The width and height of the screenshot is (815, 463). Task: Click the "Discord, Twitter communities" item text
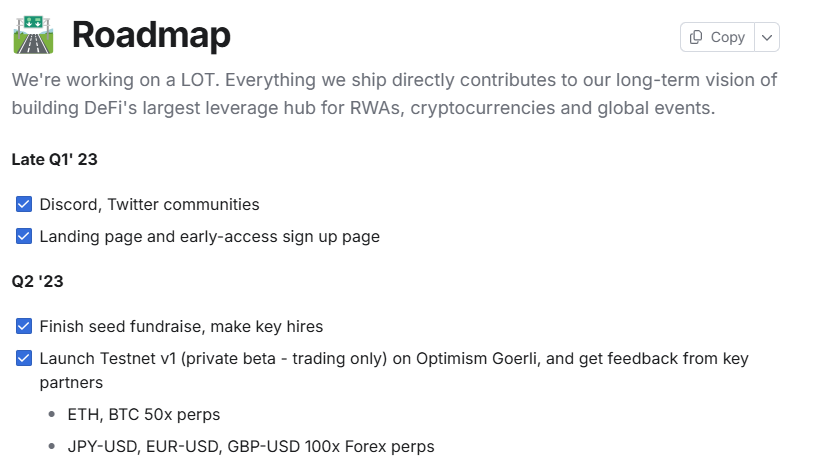(x=149, y=204)
